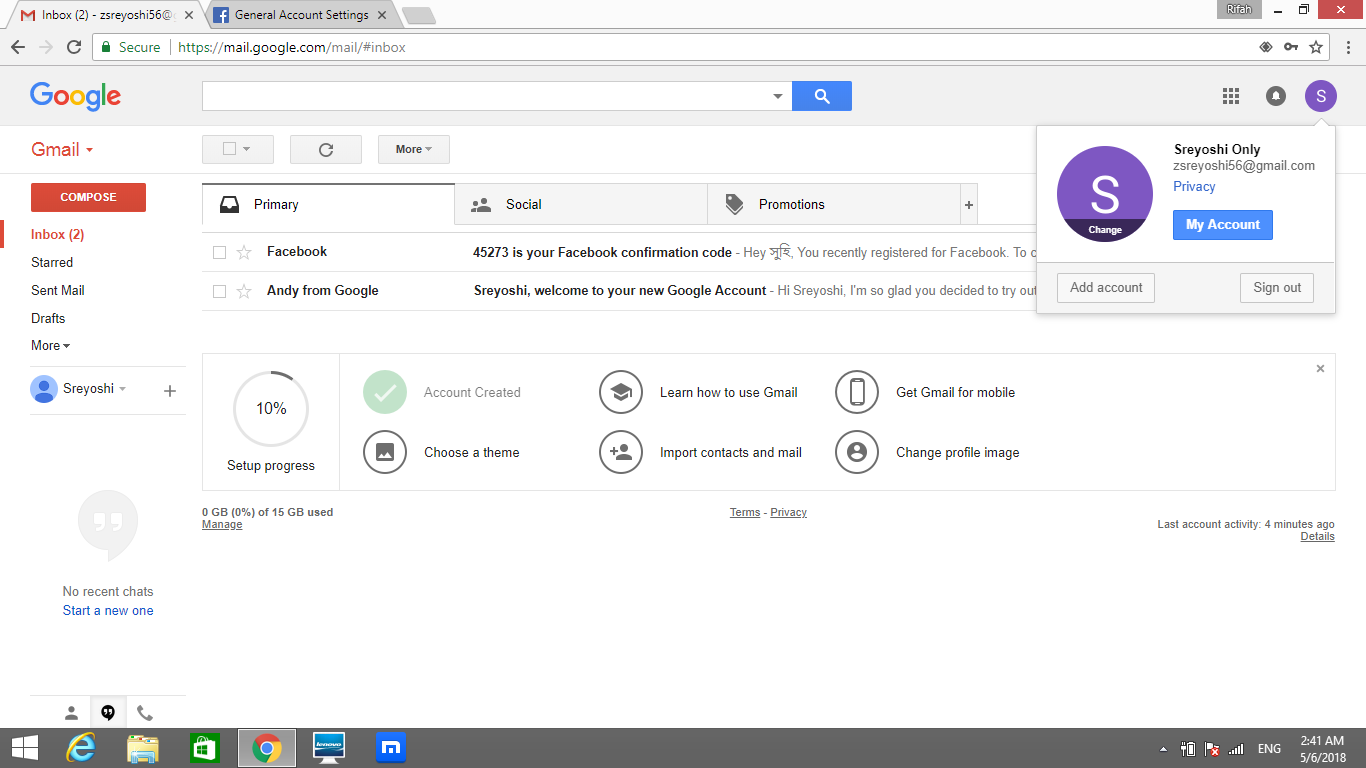Expand More labels in sidebar

50,345
